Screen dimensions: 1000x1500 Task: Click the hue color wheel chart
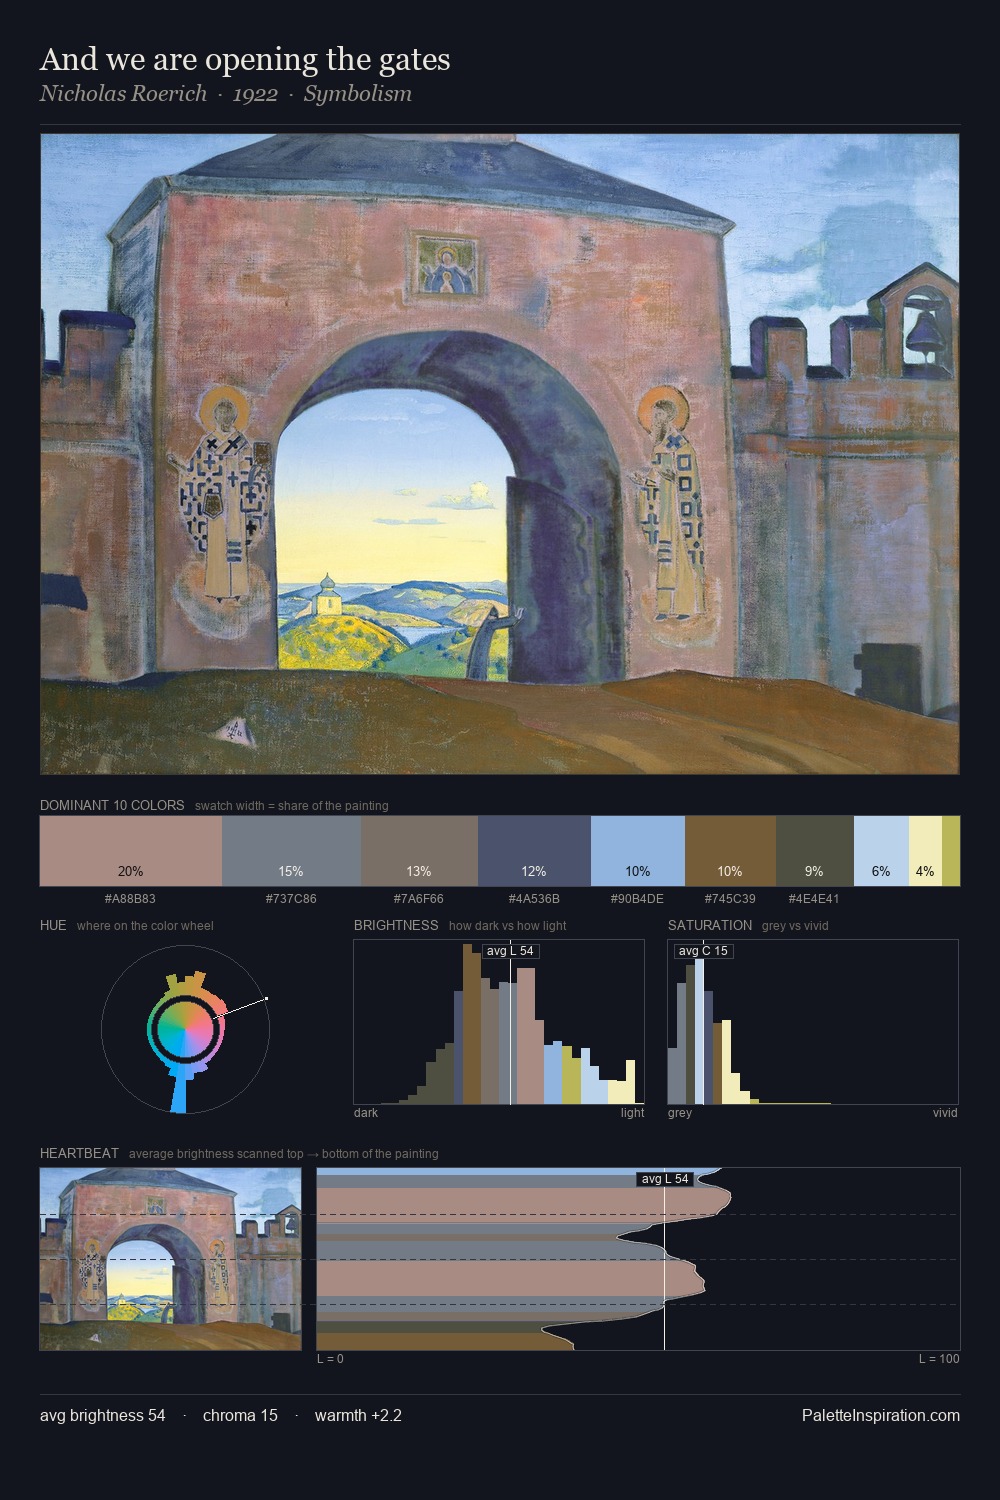pos(185,1029)
